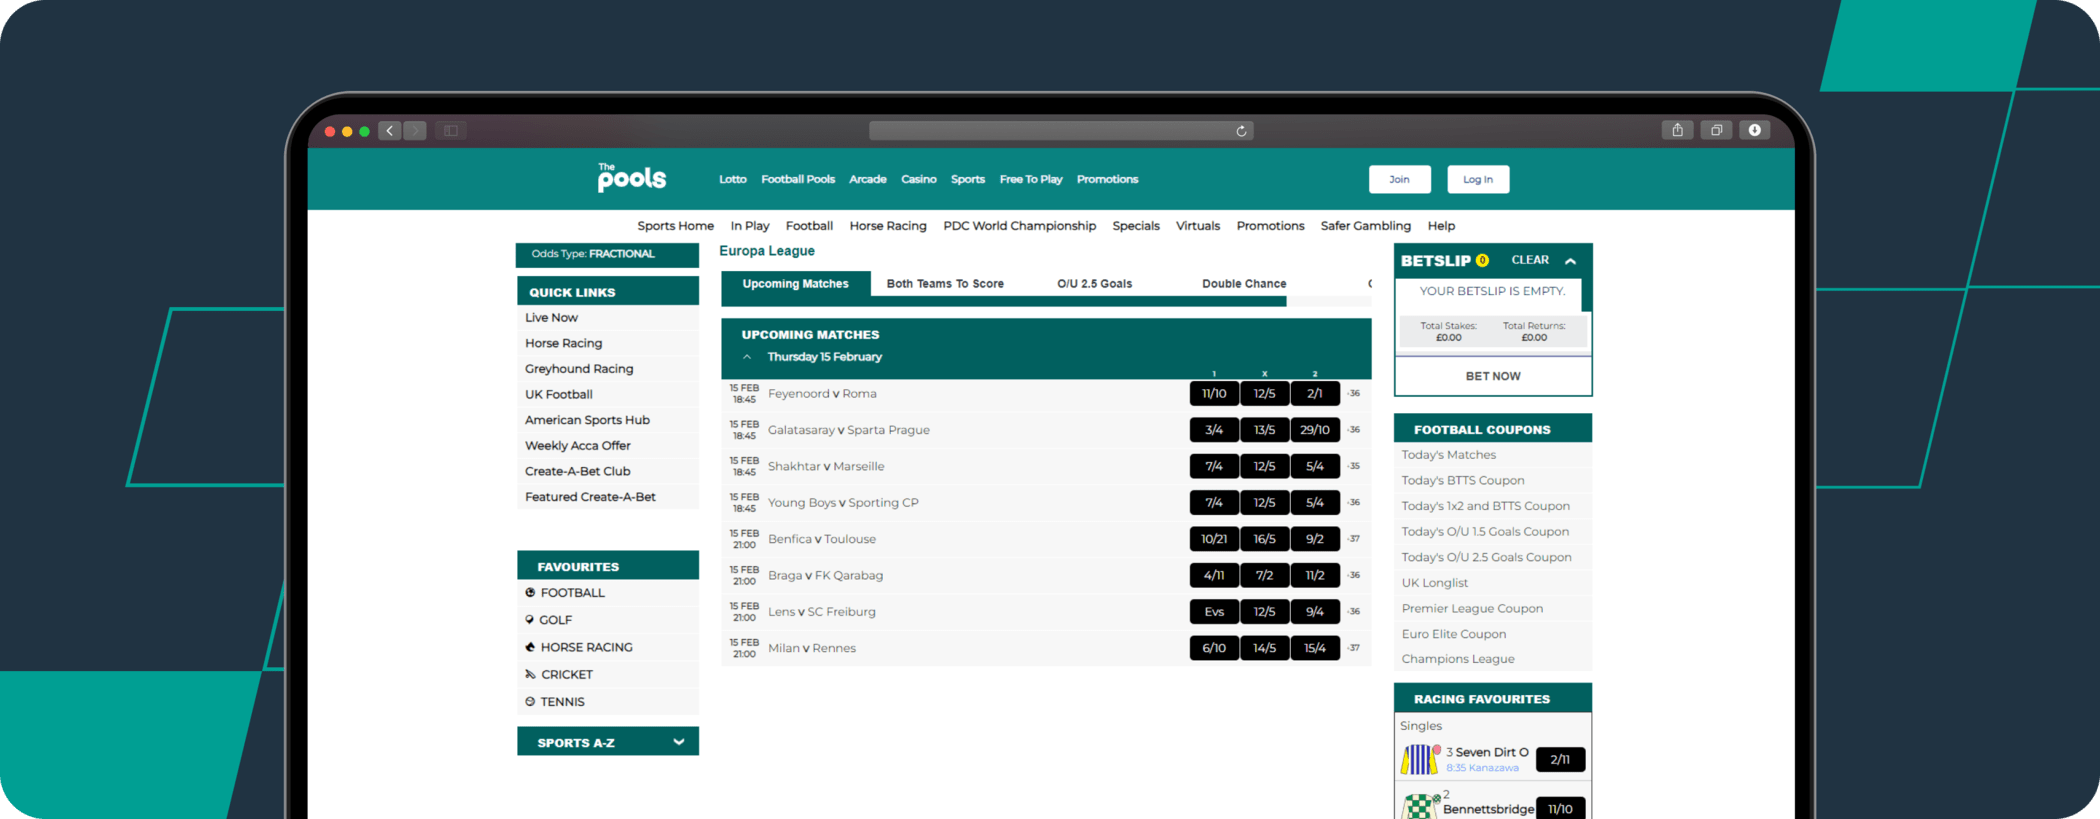Screen dimensions: 2100x819
Task: Switch to Both Teams To Score tab
Action: coord(945,284)
